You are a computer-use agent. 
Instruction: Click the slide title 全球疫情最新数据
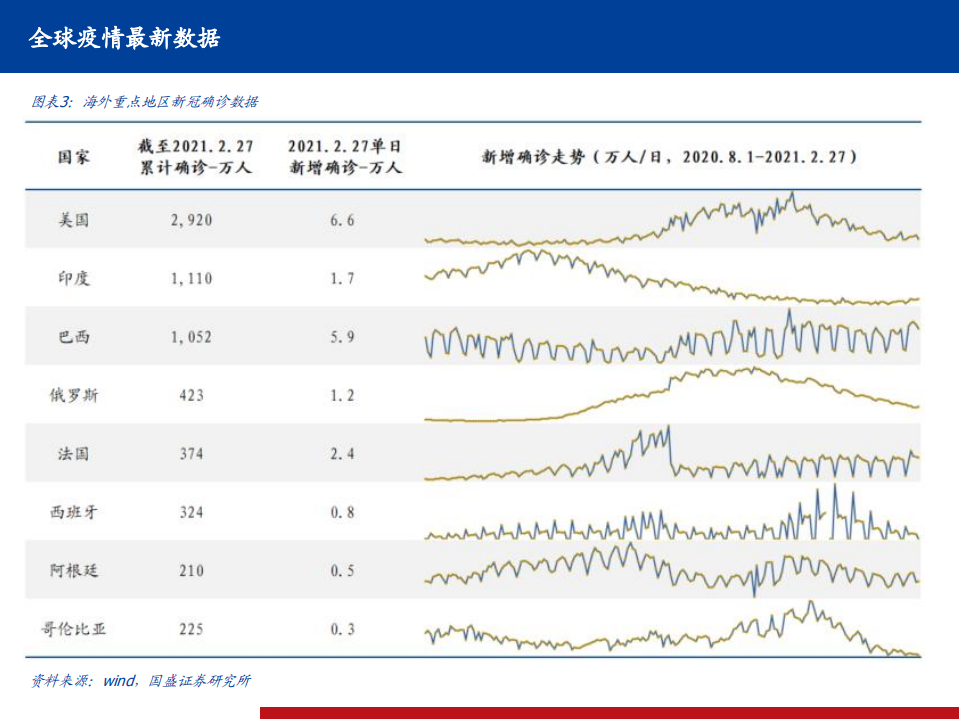click(x=128, y=39)
